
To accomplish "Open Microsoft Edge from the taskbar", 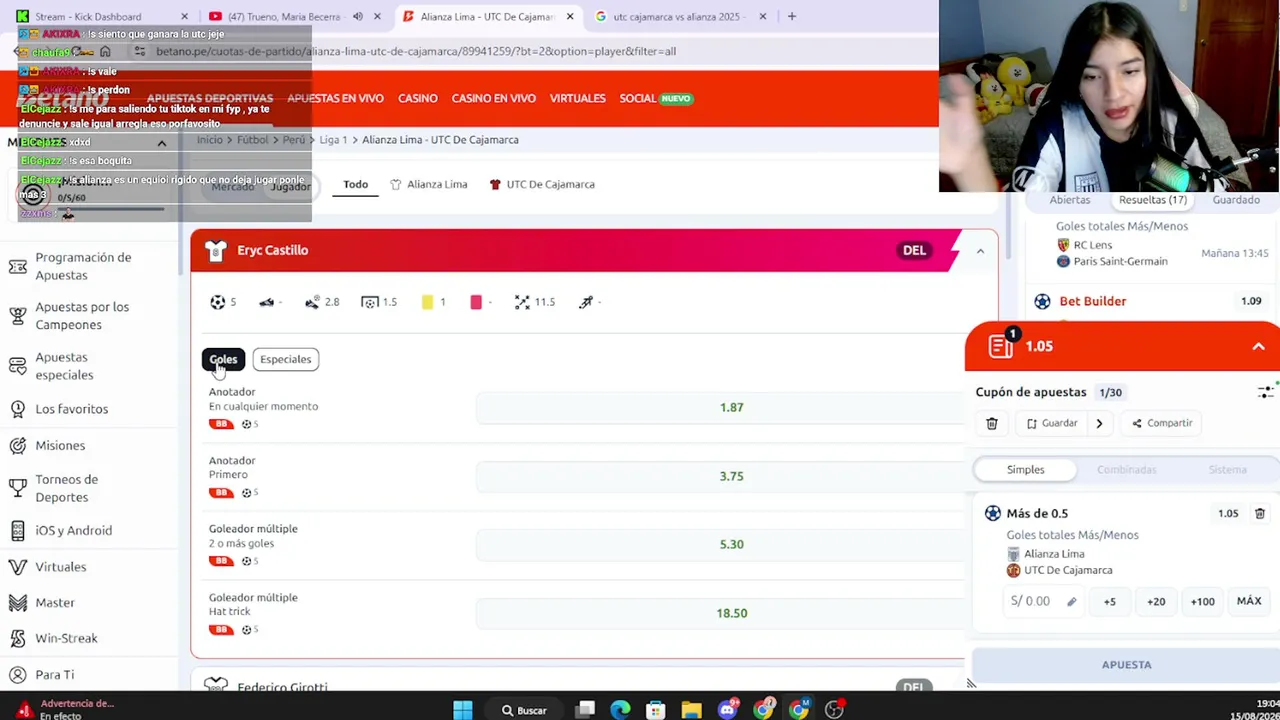I will [620, 710].
